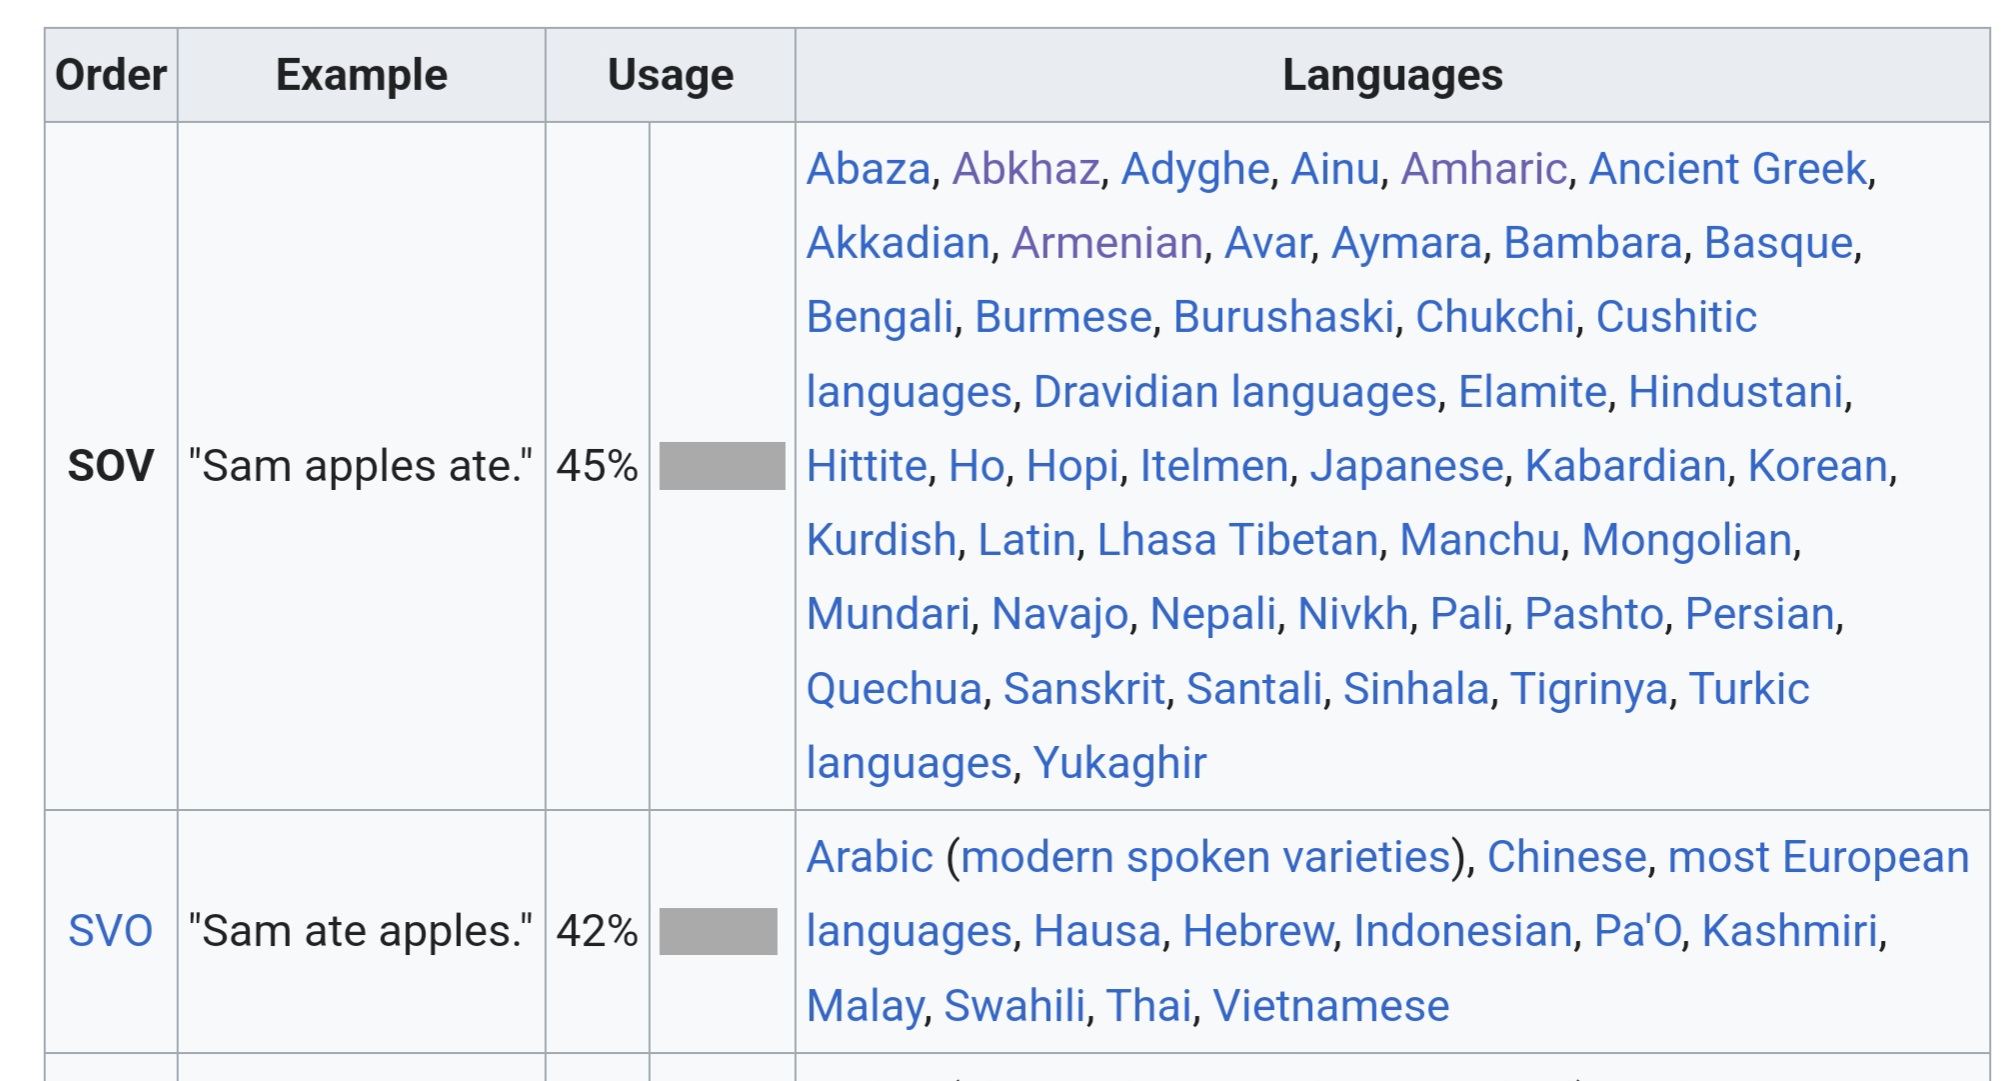Open the Chinese language link

[x=1567, y=857]
